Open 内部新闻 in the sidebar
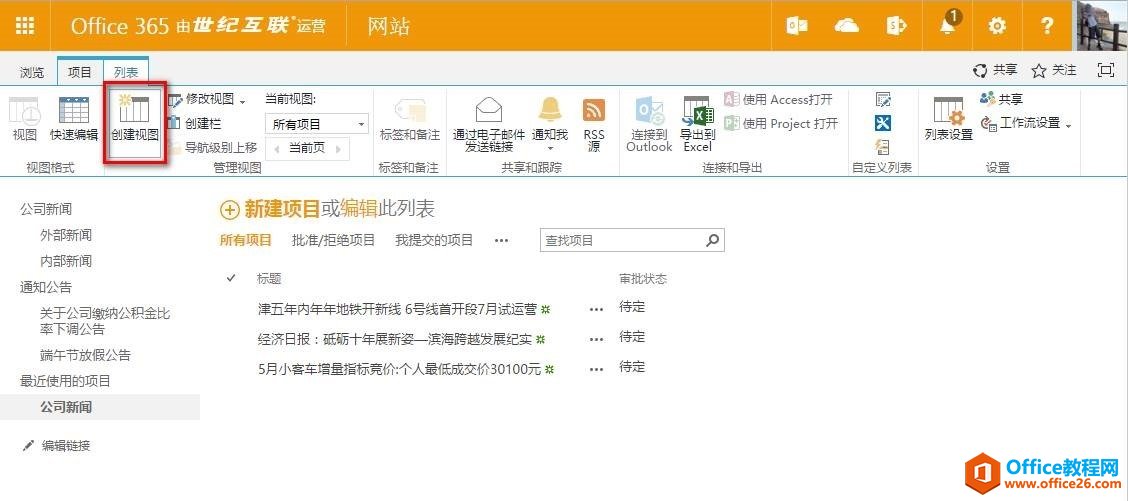Viewport: 1128px width, 501px height. click(x=66, y=261)
